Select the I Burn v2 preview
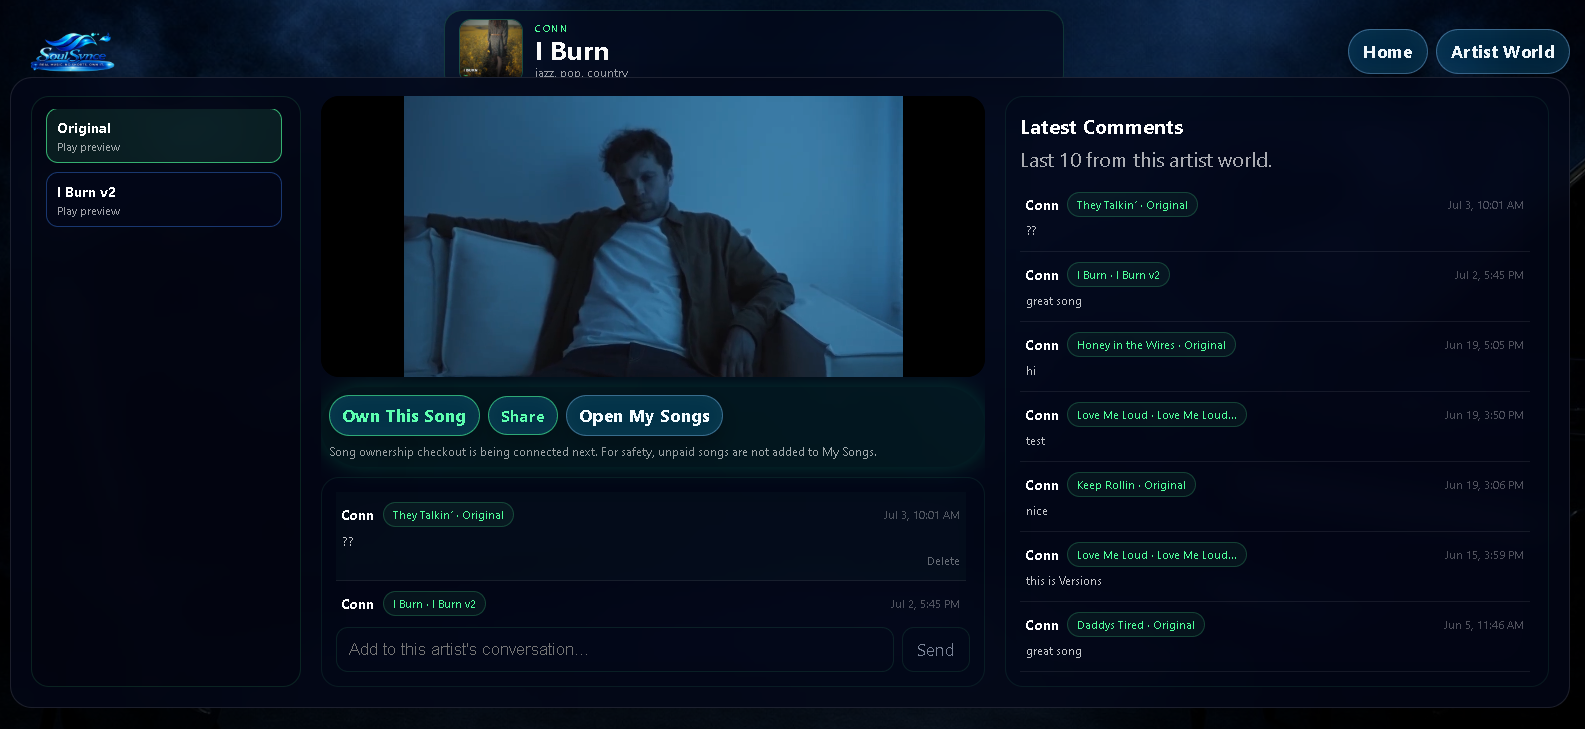The width and height of the screenshot is (1585, 729). tap(164, 200)
